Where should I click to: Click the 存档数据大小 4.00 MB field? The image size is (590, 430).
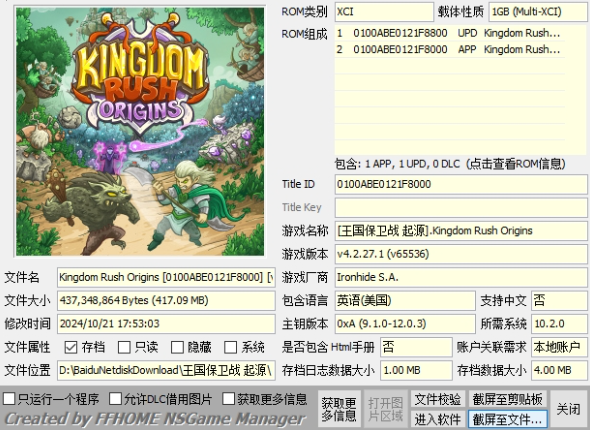coord(559,370)
